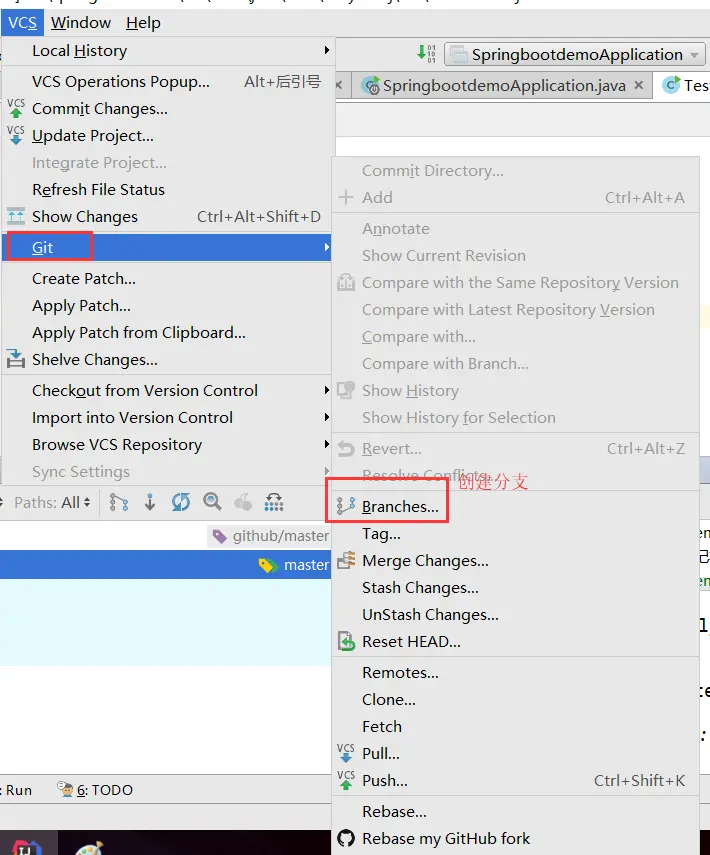710x855 pixels.
Task: Click the Merge Changes icon
Action: click(346, 560)
